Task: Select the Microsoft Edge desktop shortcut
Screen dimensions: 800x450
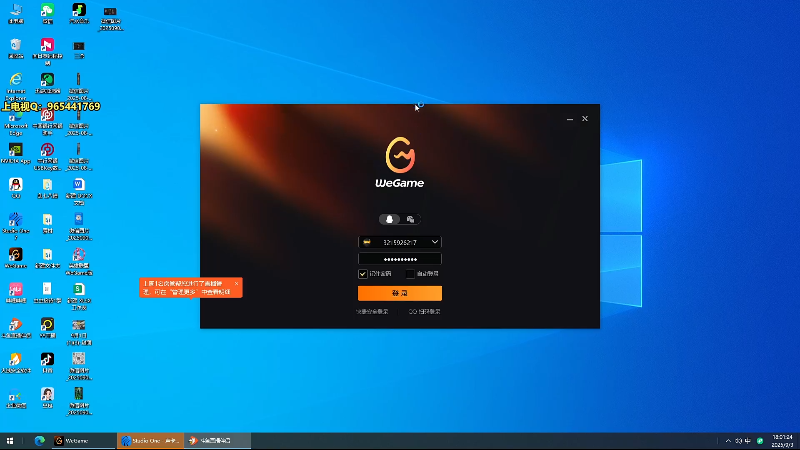Action: [x=16, y=121]
